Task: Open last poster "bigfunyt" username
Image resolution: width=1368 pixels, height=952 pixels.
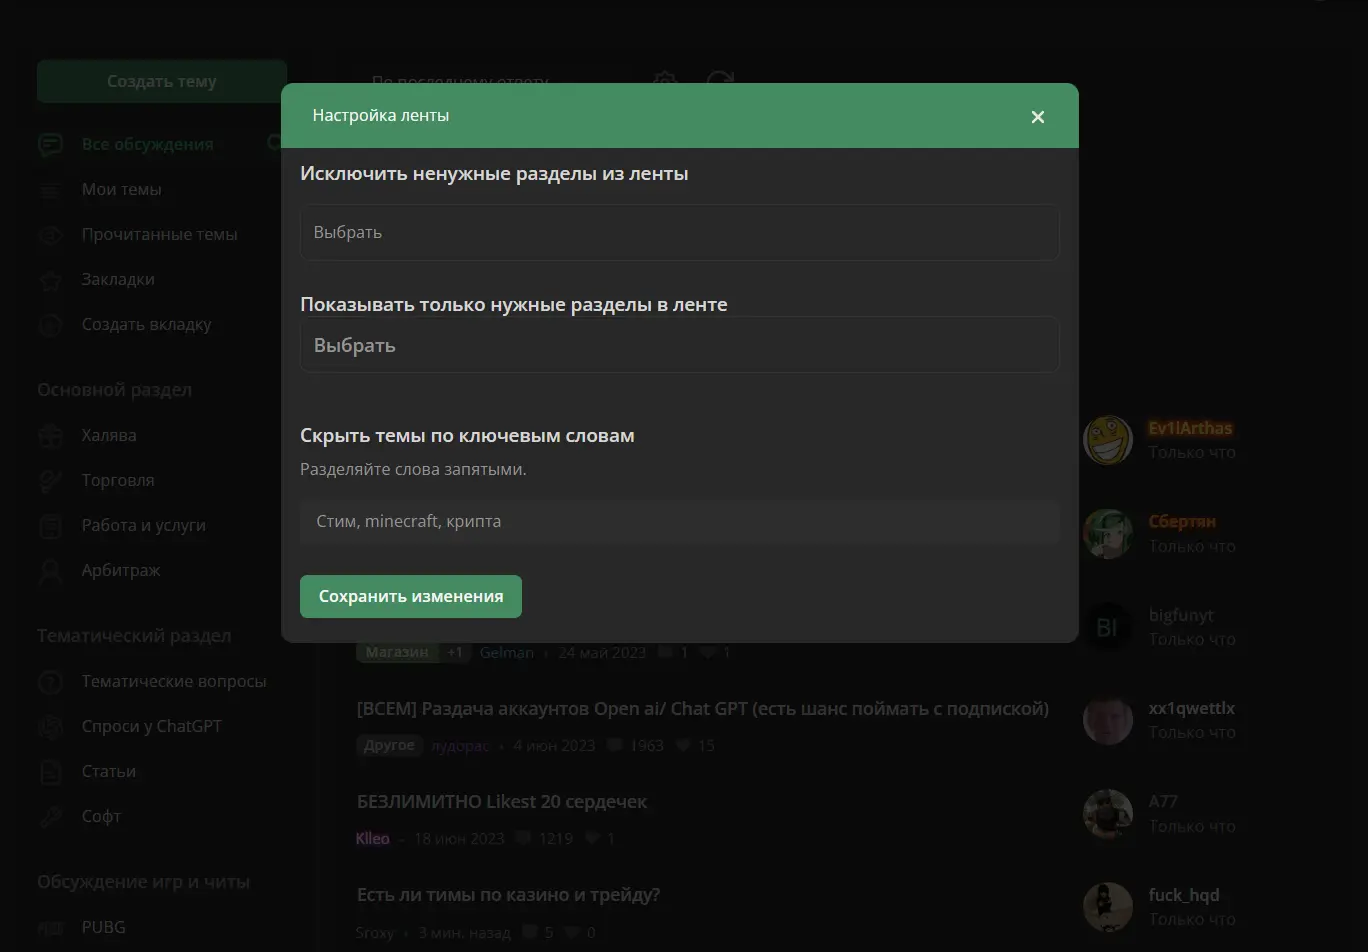Action: point(1181,615)
